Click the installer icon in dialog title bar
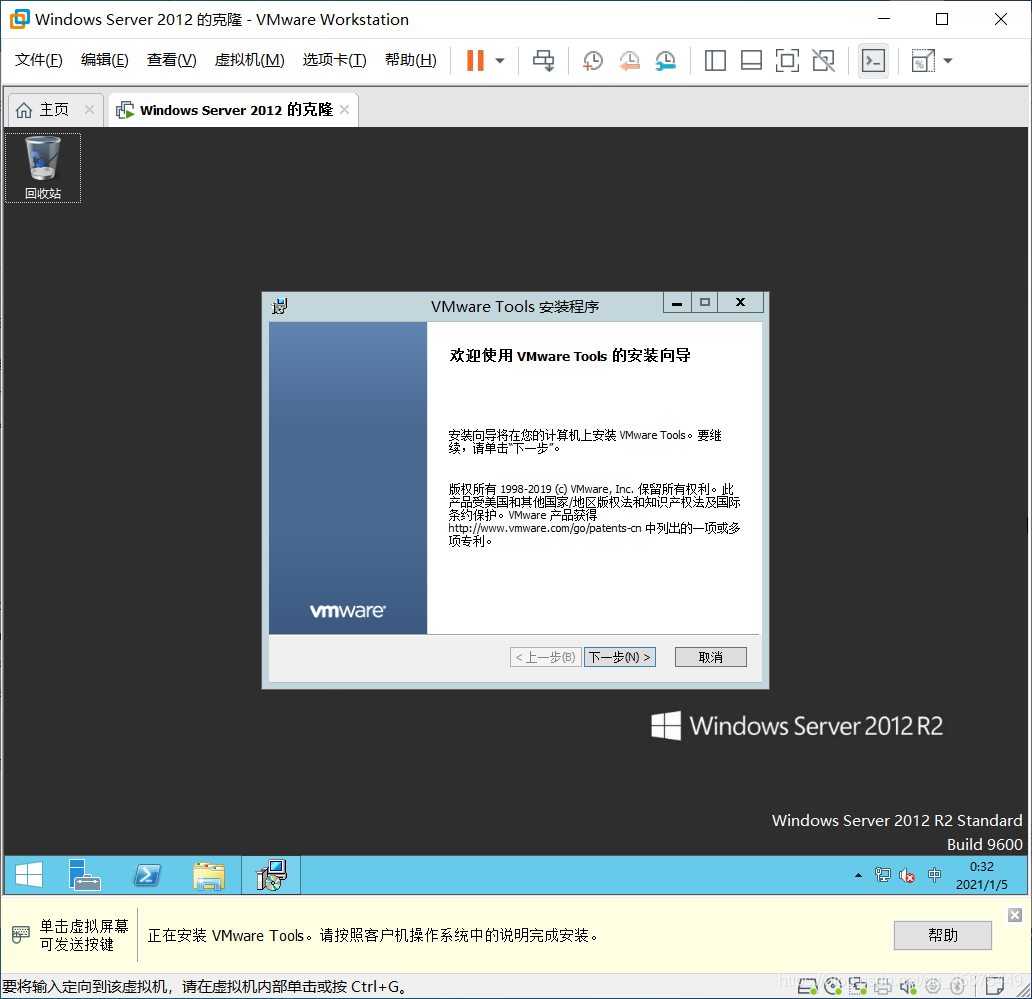The width and height of the screenshot is (1032, 999). [280, 306]
